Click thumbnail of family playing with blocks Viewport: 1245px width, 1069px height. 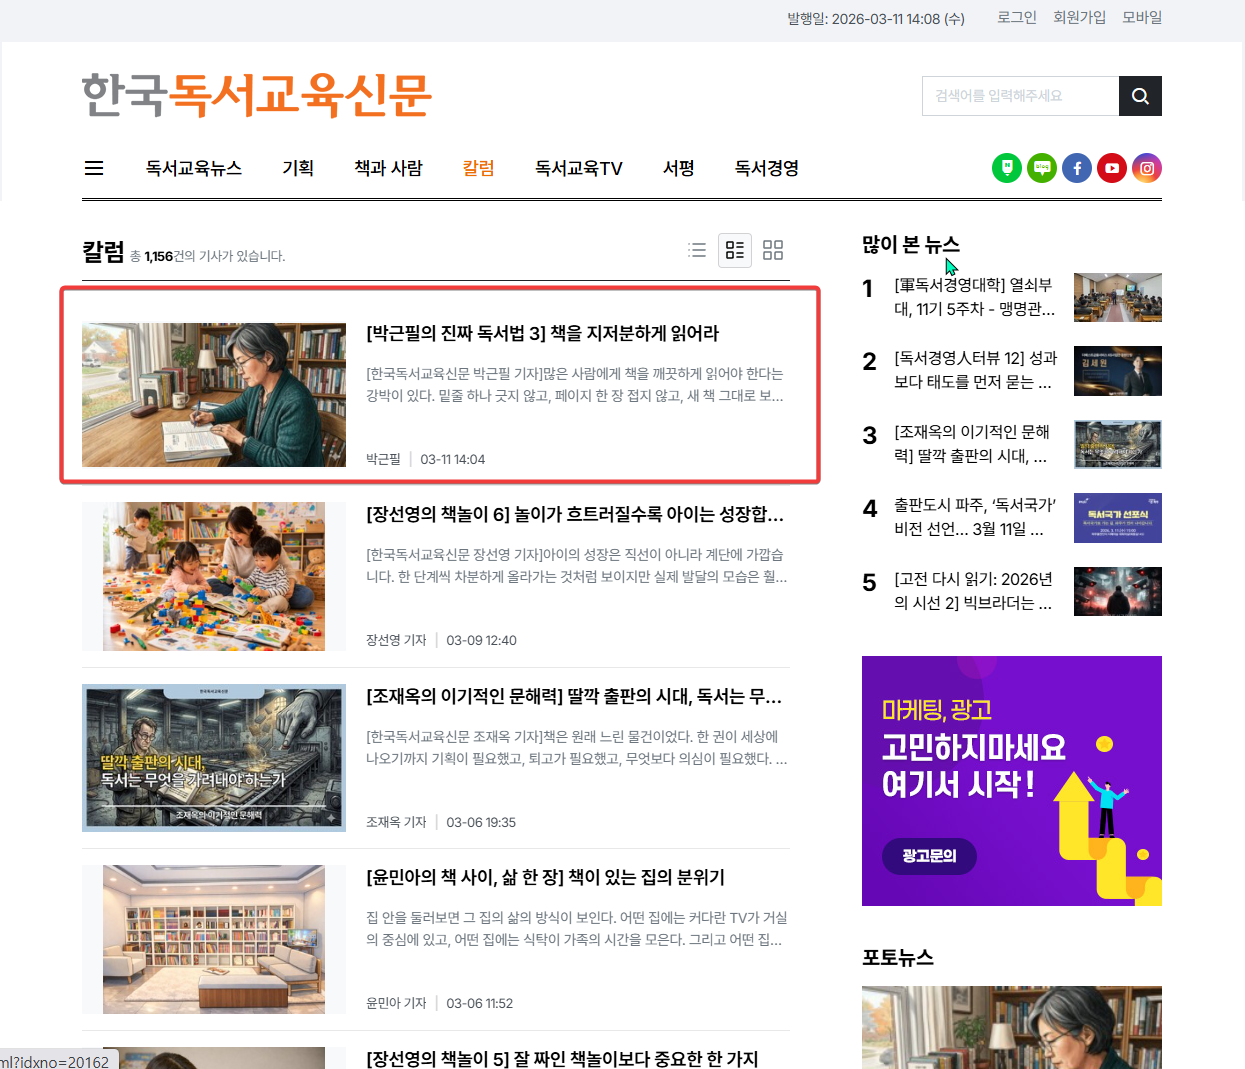[214, 576]
